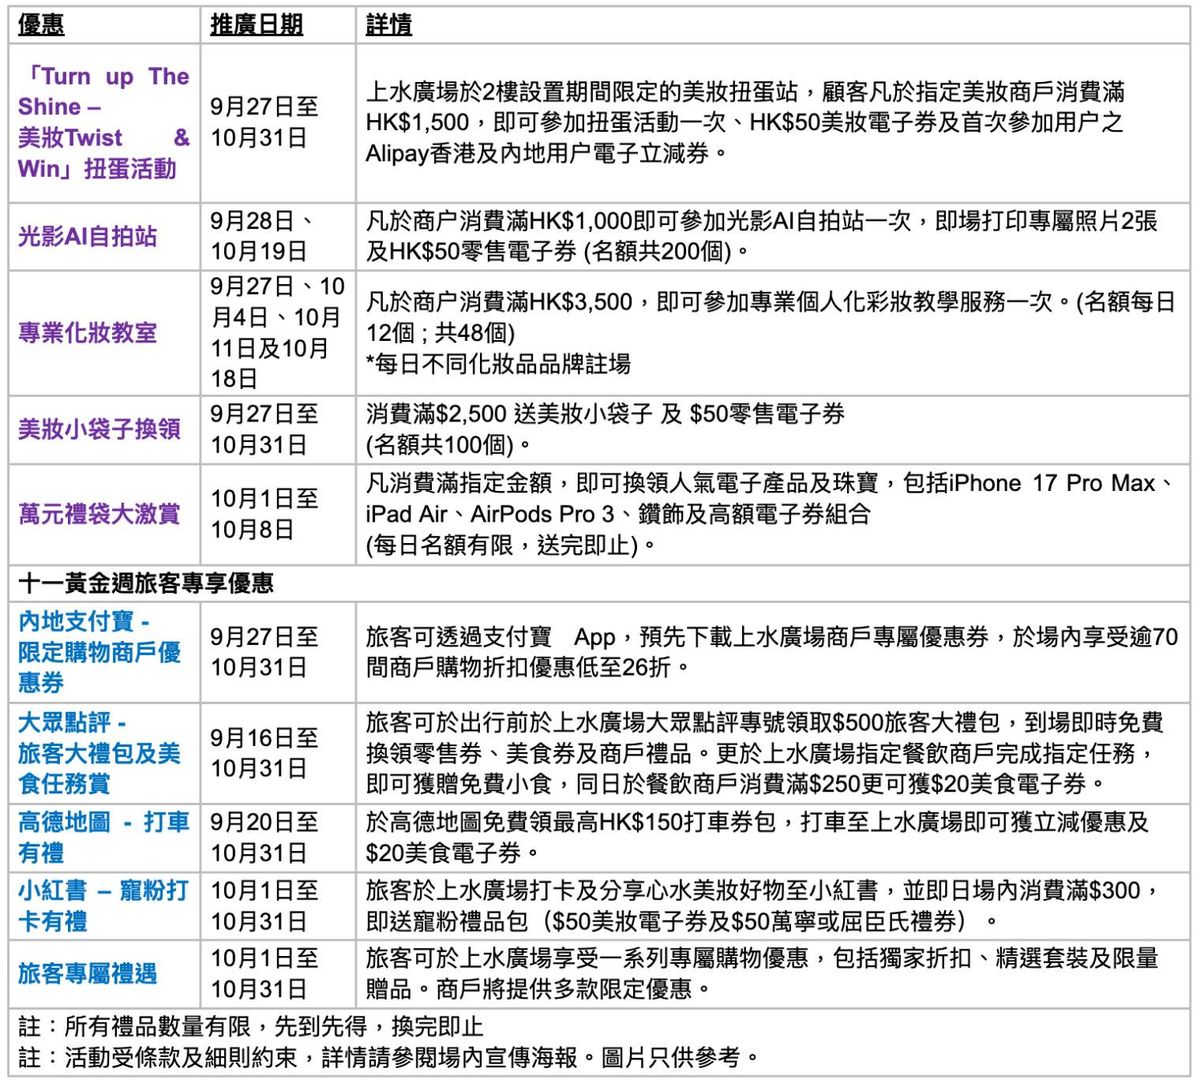
Task: Select the 內地支付寶 限定購物商戶優惠券 title
Action: (99, 652)
